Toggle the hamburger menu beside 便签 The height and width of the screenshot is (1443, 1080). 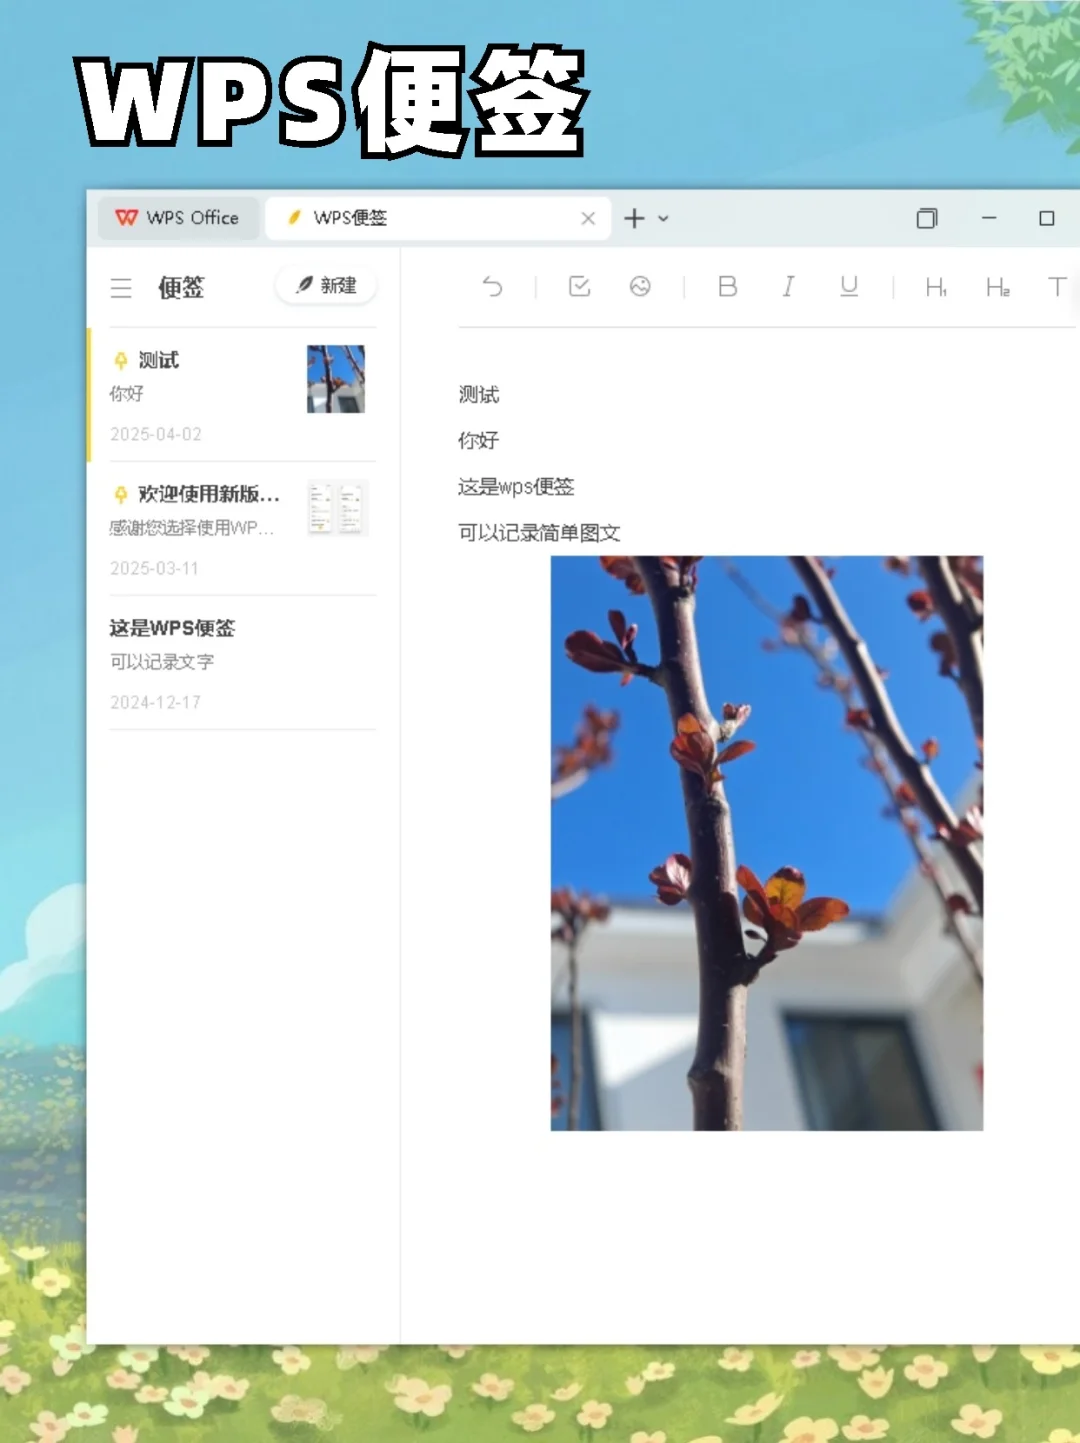(121, 288)
